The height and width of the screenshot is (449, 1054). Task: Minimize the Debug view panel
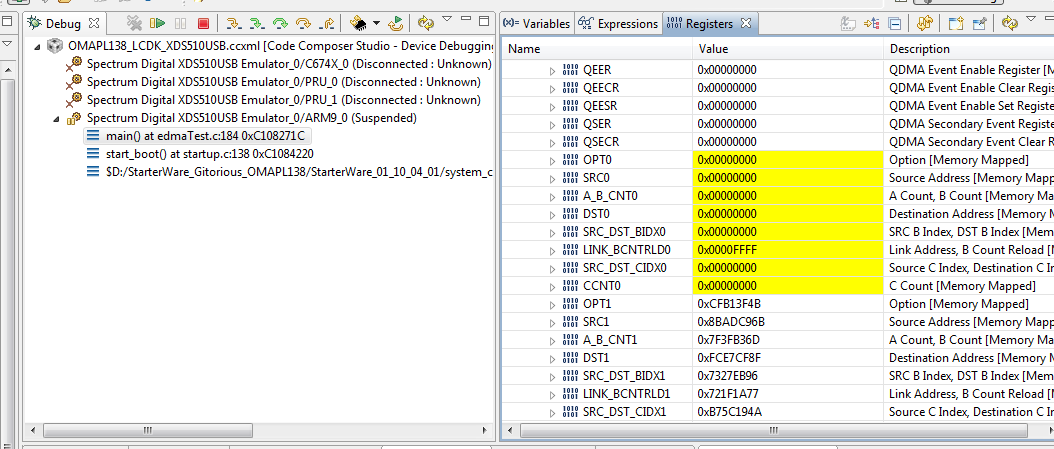tap(465, 20)
